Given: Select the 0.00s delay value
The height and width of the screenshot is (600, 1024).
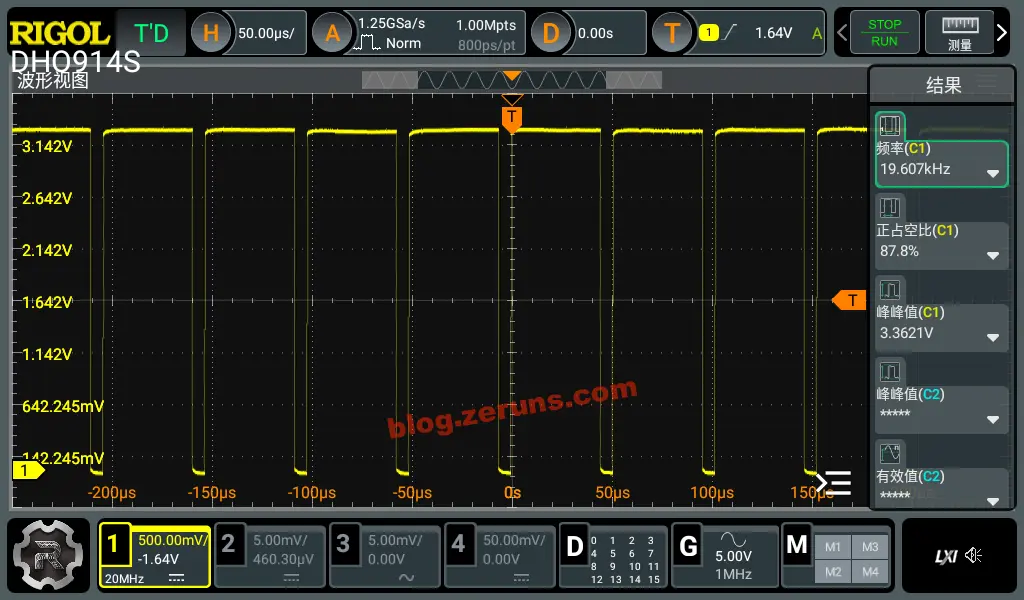Looking at the screenshot, I should click(596, 33).
